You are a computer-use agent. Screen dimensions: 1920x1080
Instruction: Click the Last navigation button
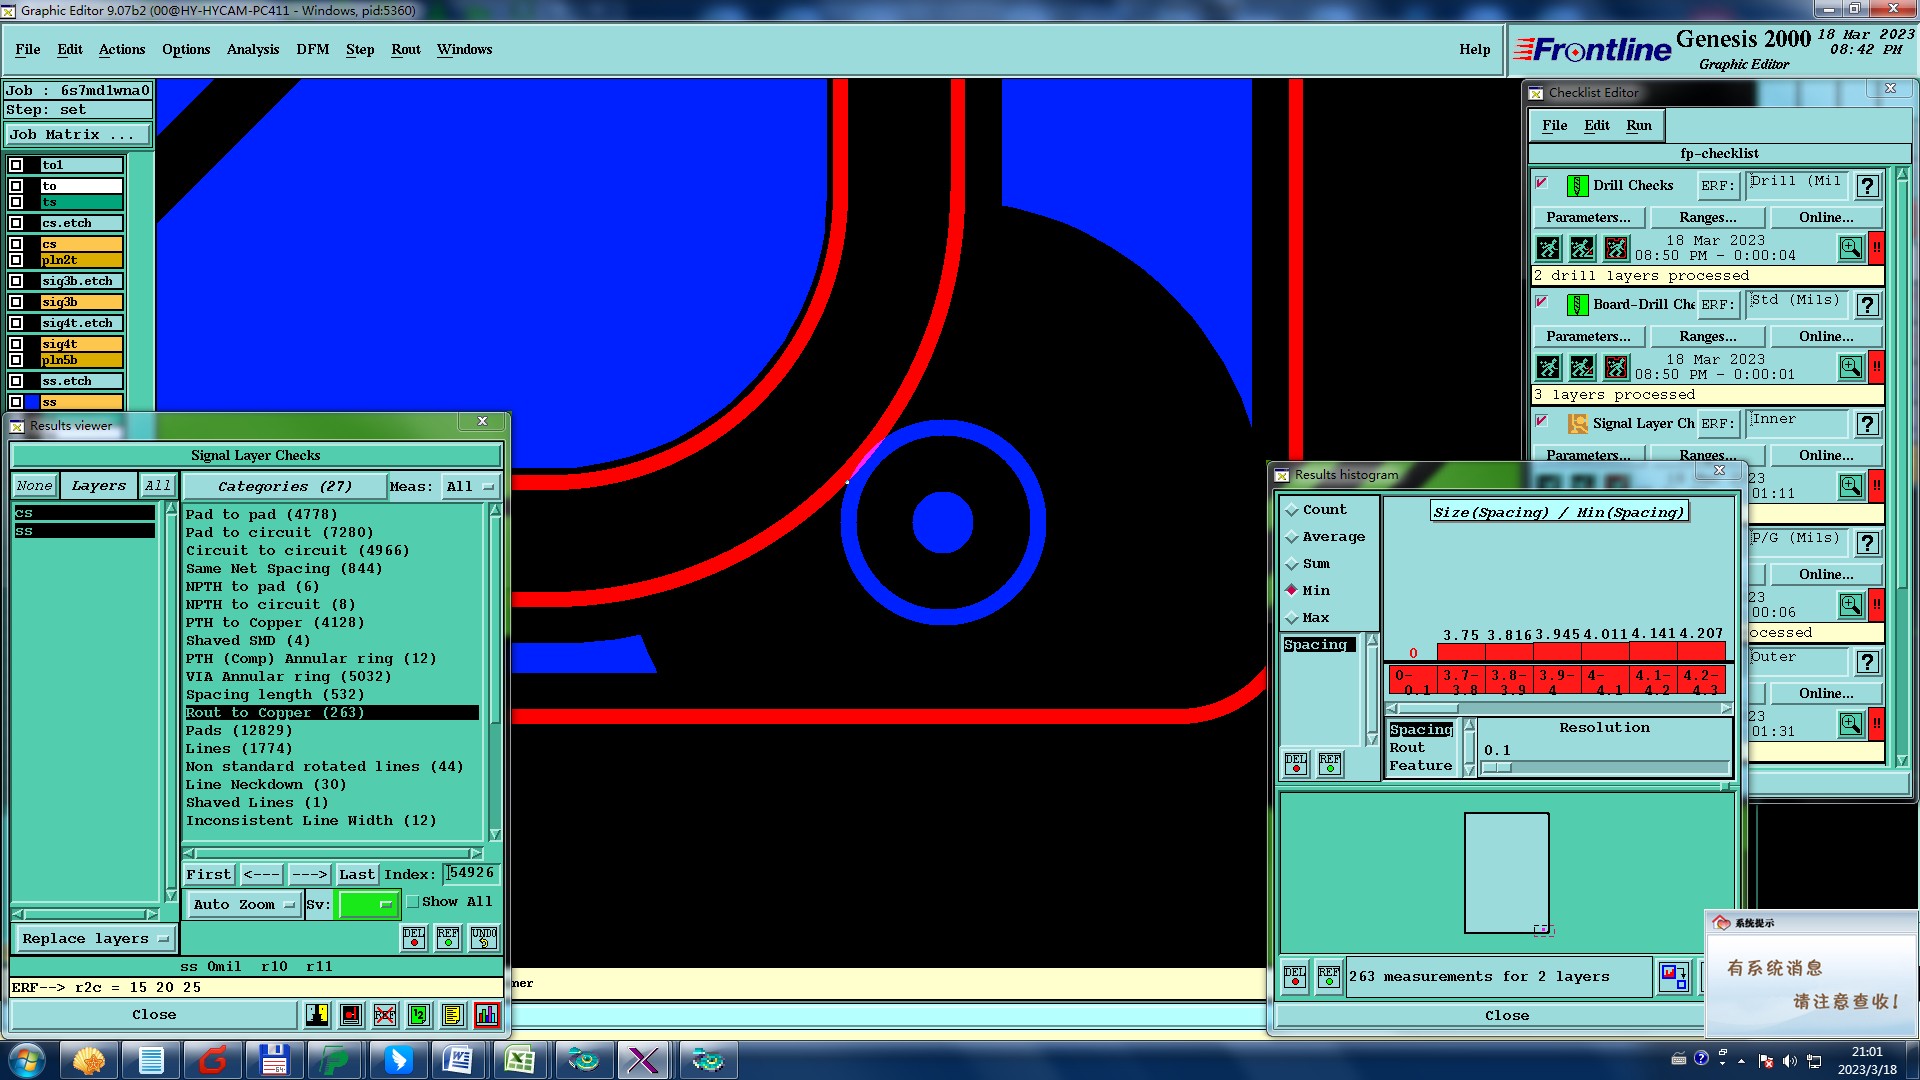356,874
